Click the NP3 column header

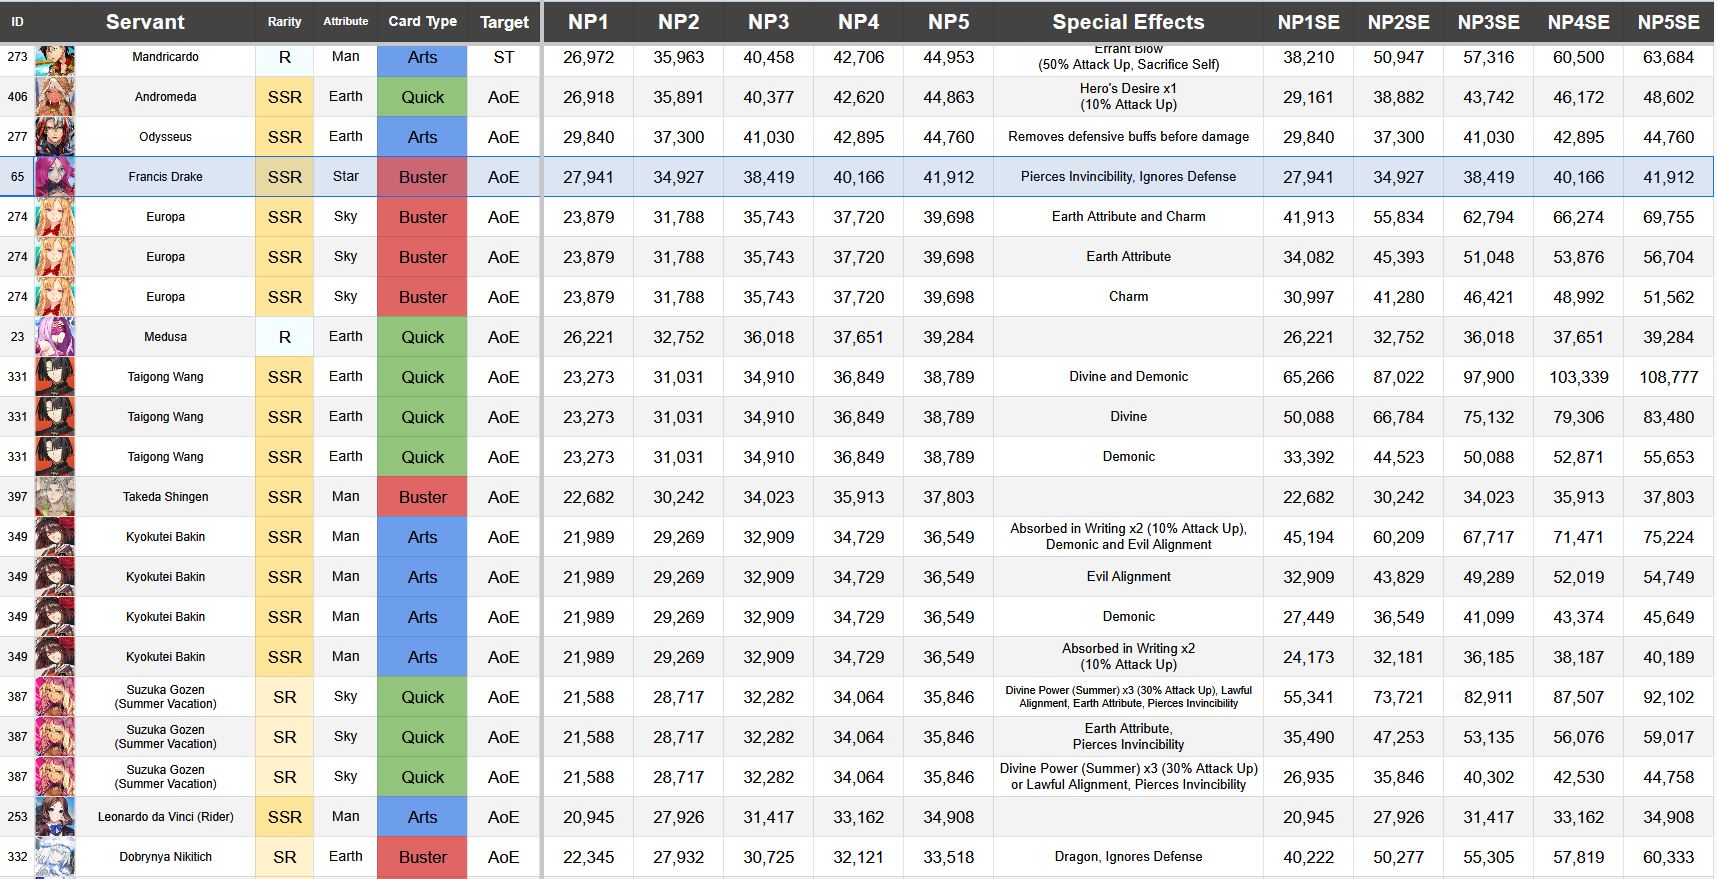coord(768,21)
